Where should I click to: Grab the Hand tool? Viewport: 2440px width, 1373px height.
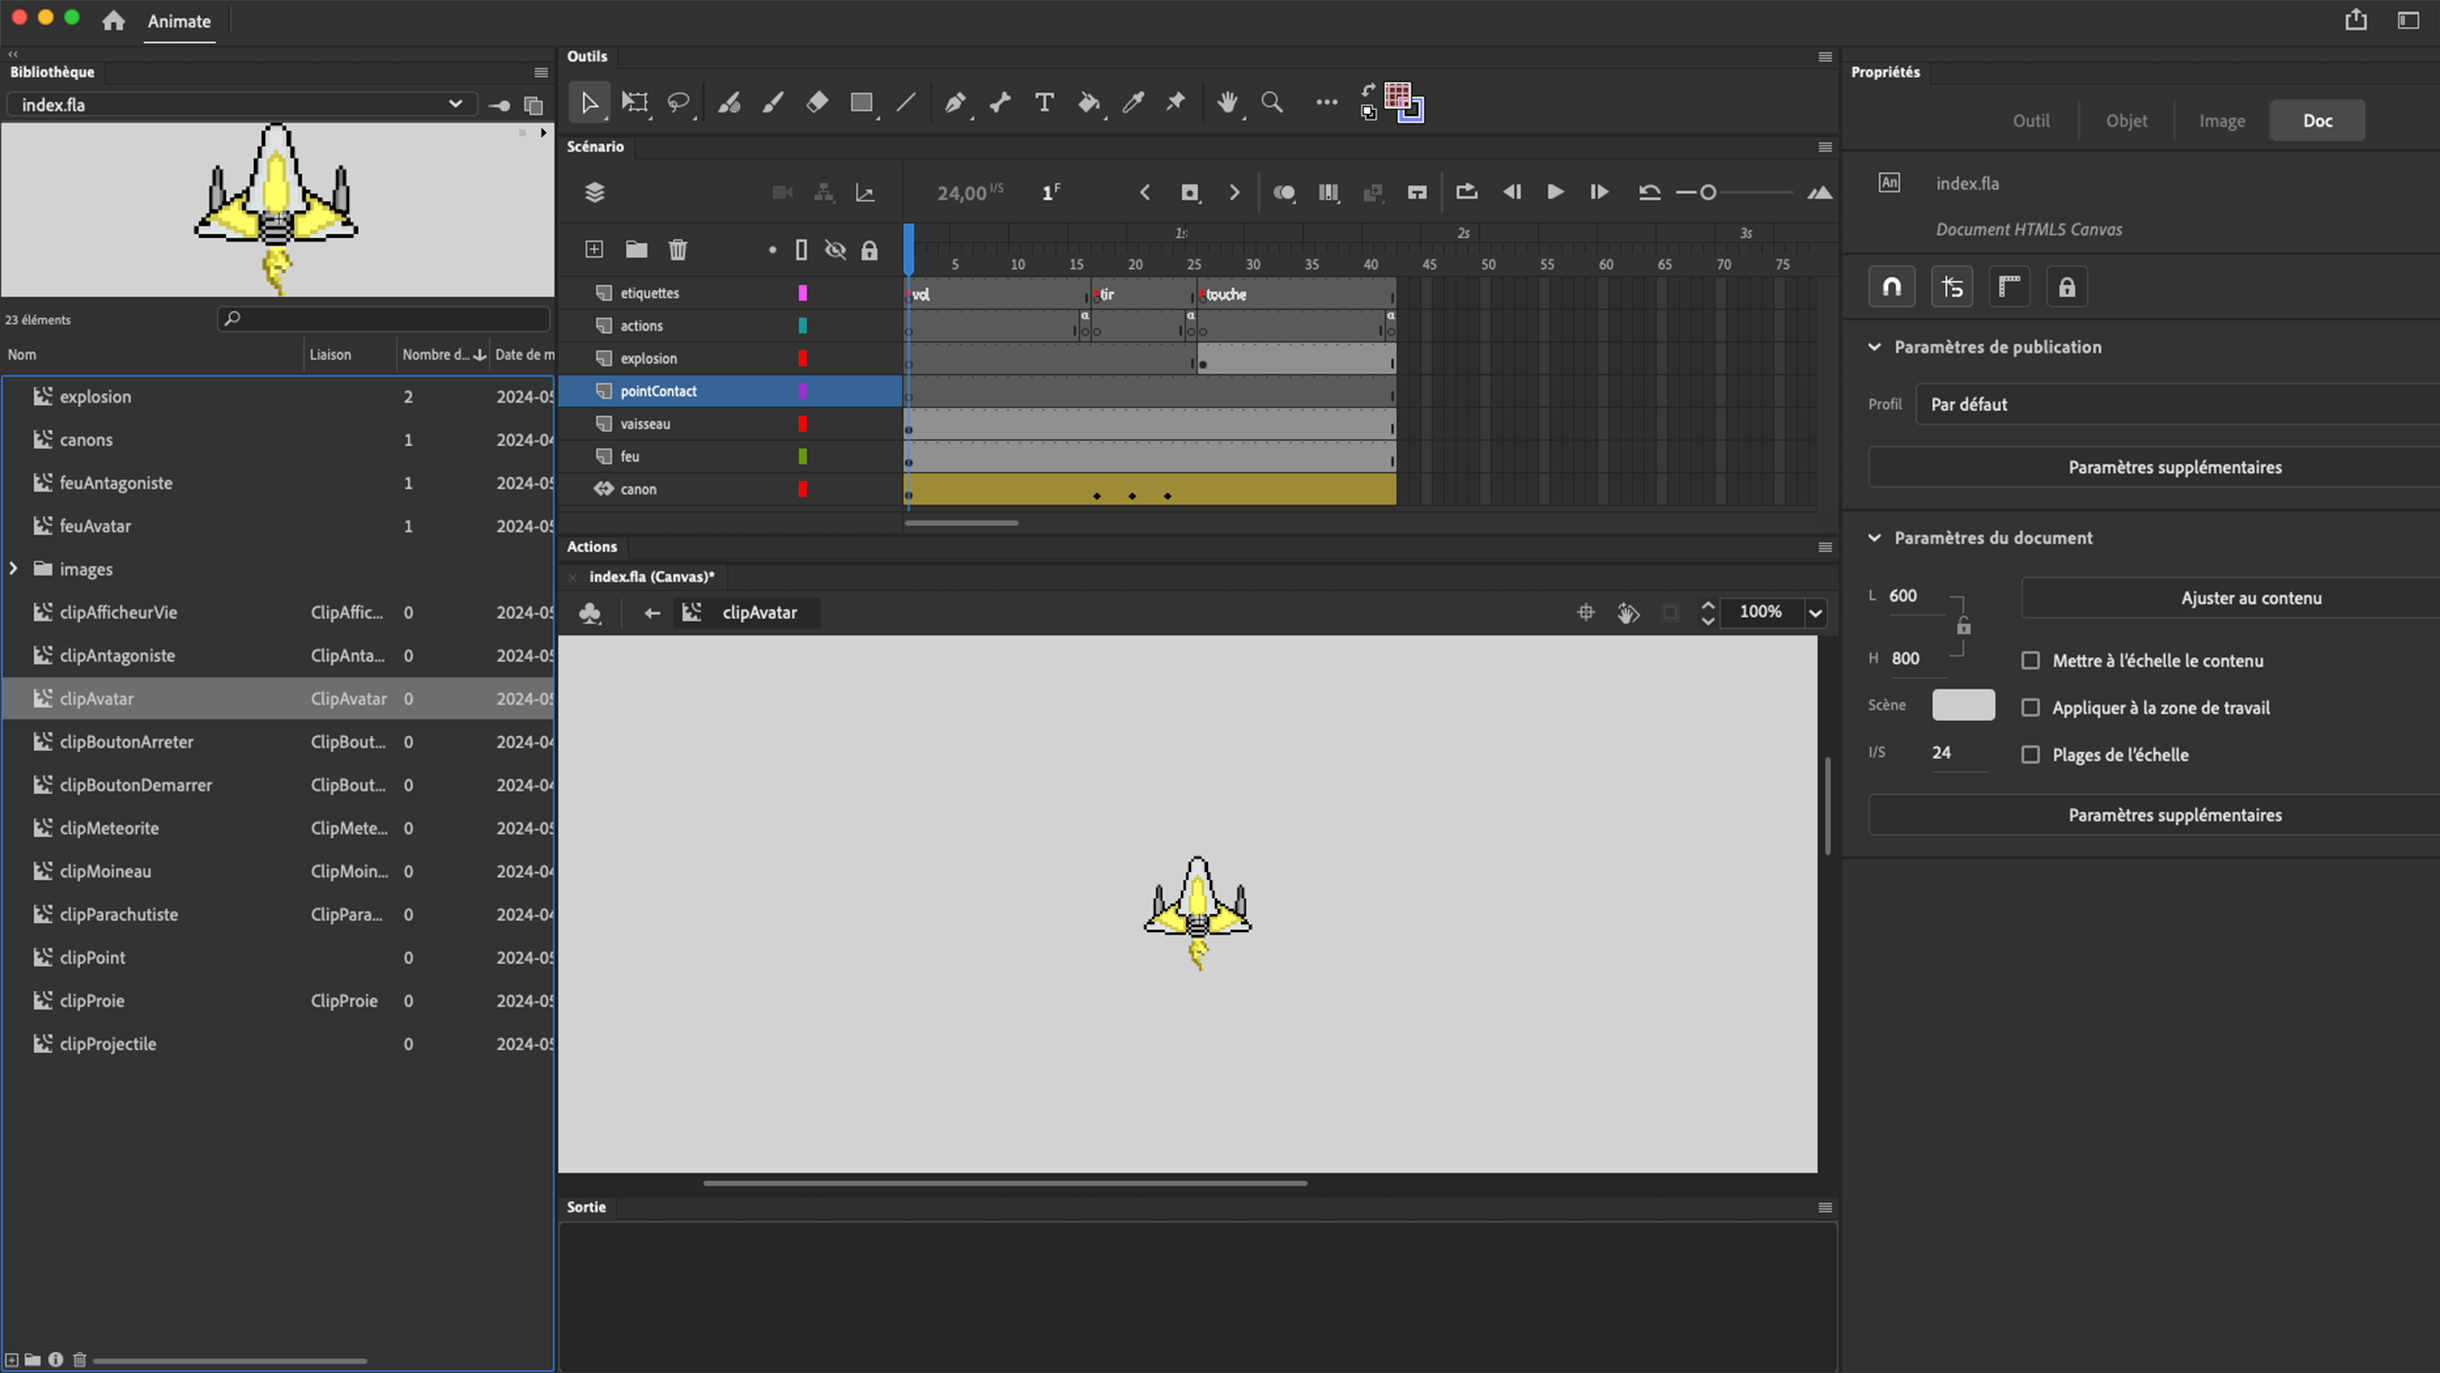pyautogui.click(x=1227, y=103)
